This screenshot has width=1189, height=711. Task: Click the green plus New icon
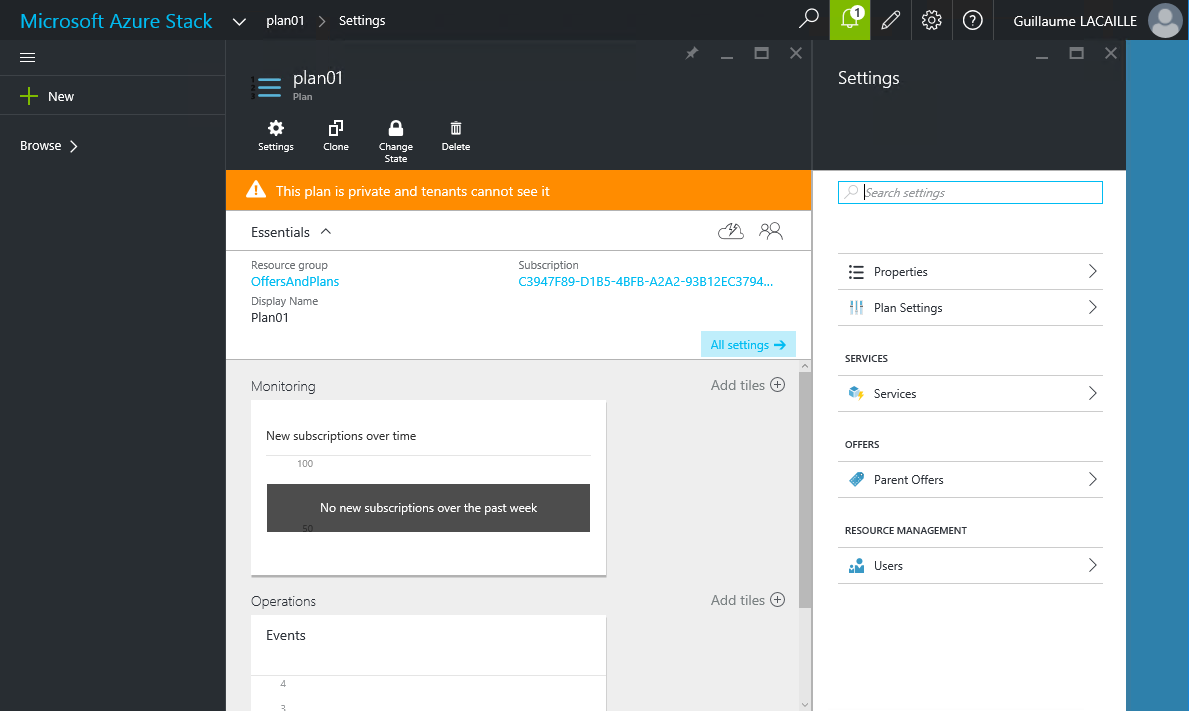[x=29, y=96]
